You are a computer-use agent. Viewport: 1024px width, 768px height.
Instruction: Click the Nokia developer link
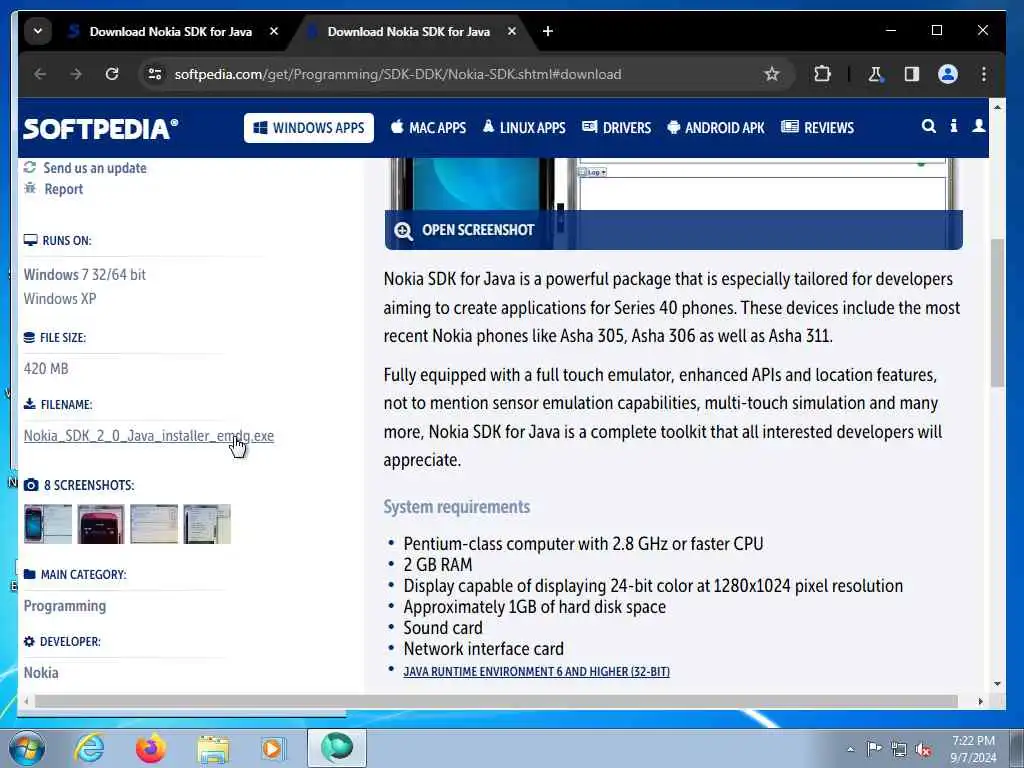click(x=41, y=673)
